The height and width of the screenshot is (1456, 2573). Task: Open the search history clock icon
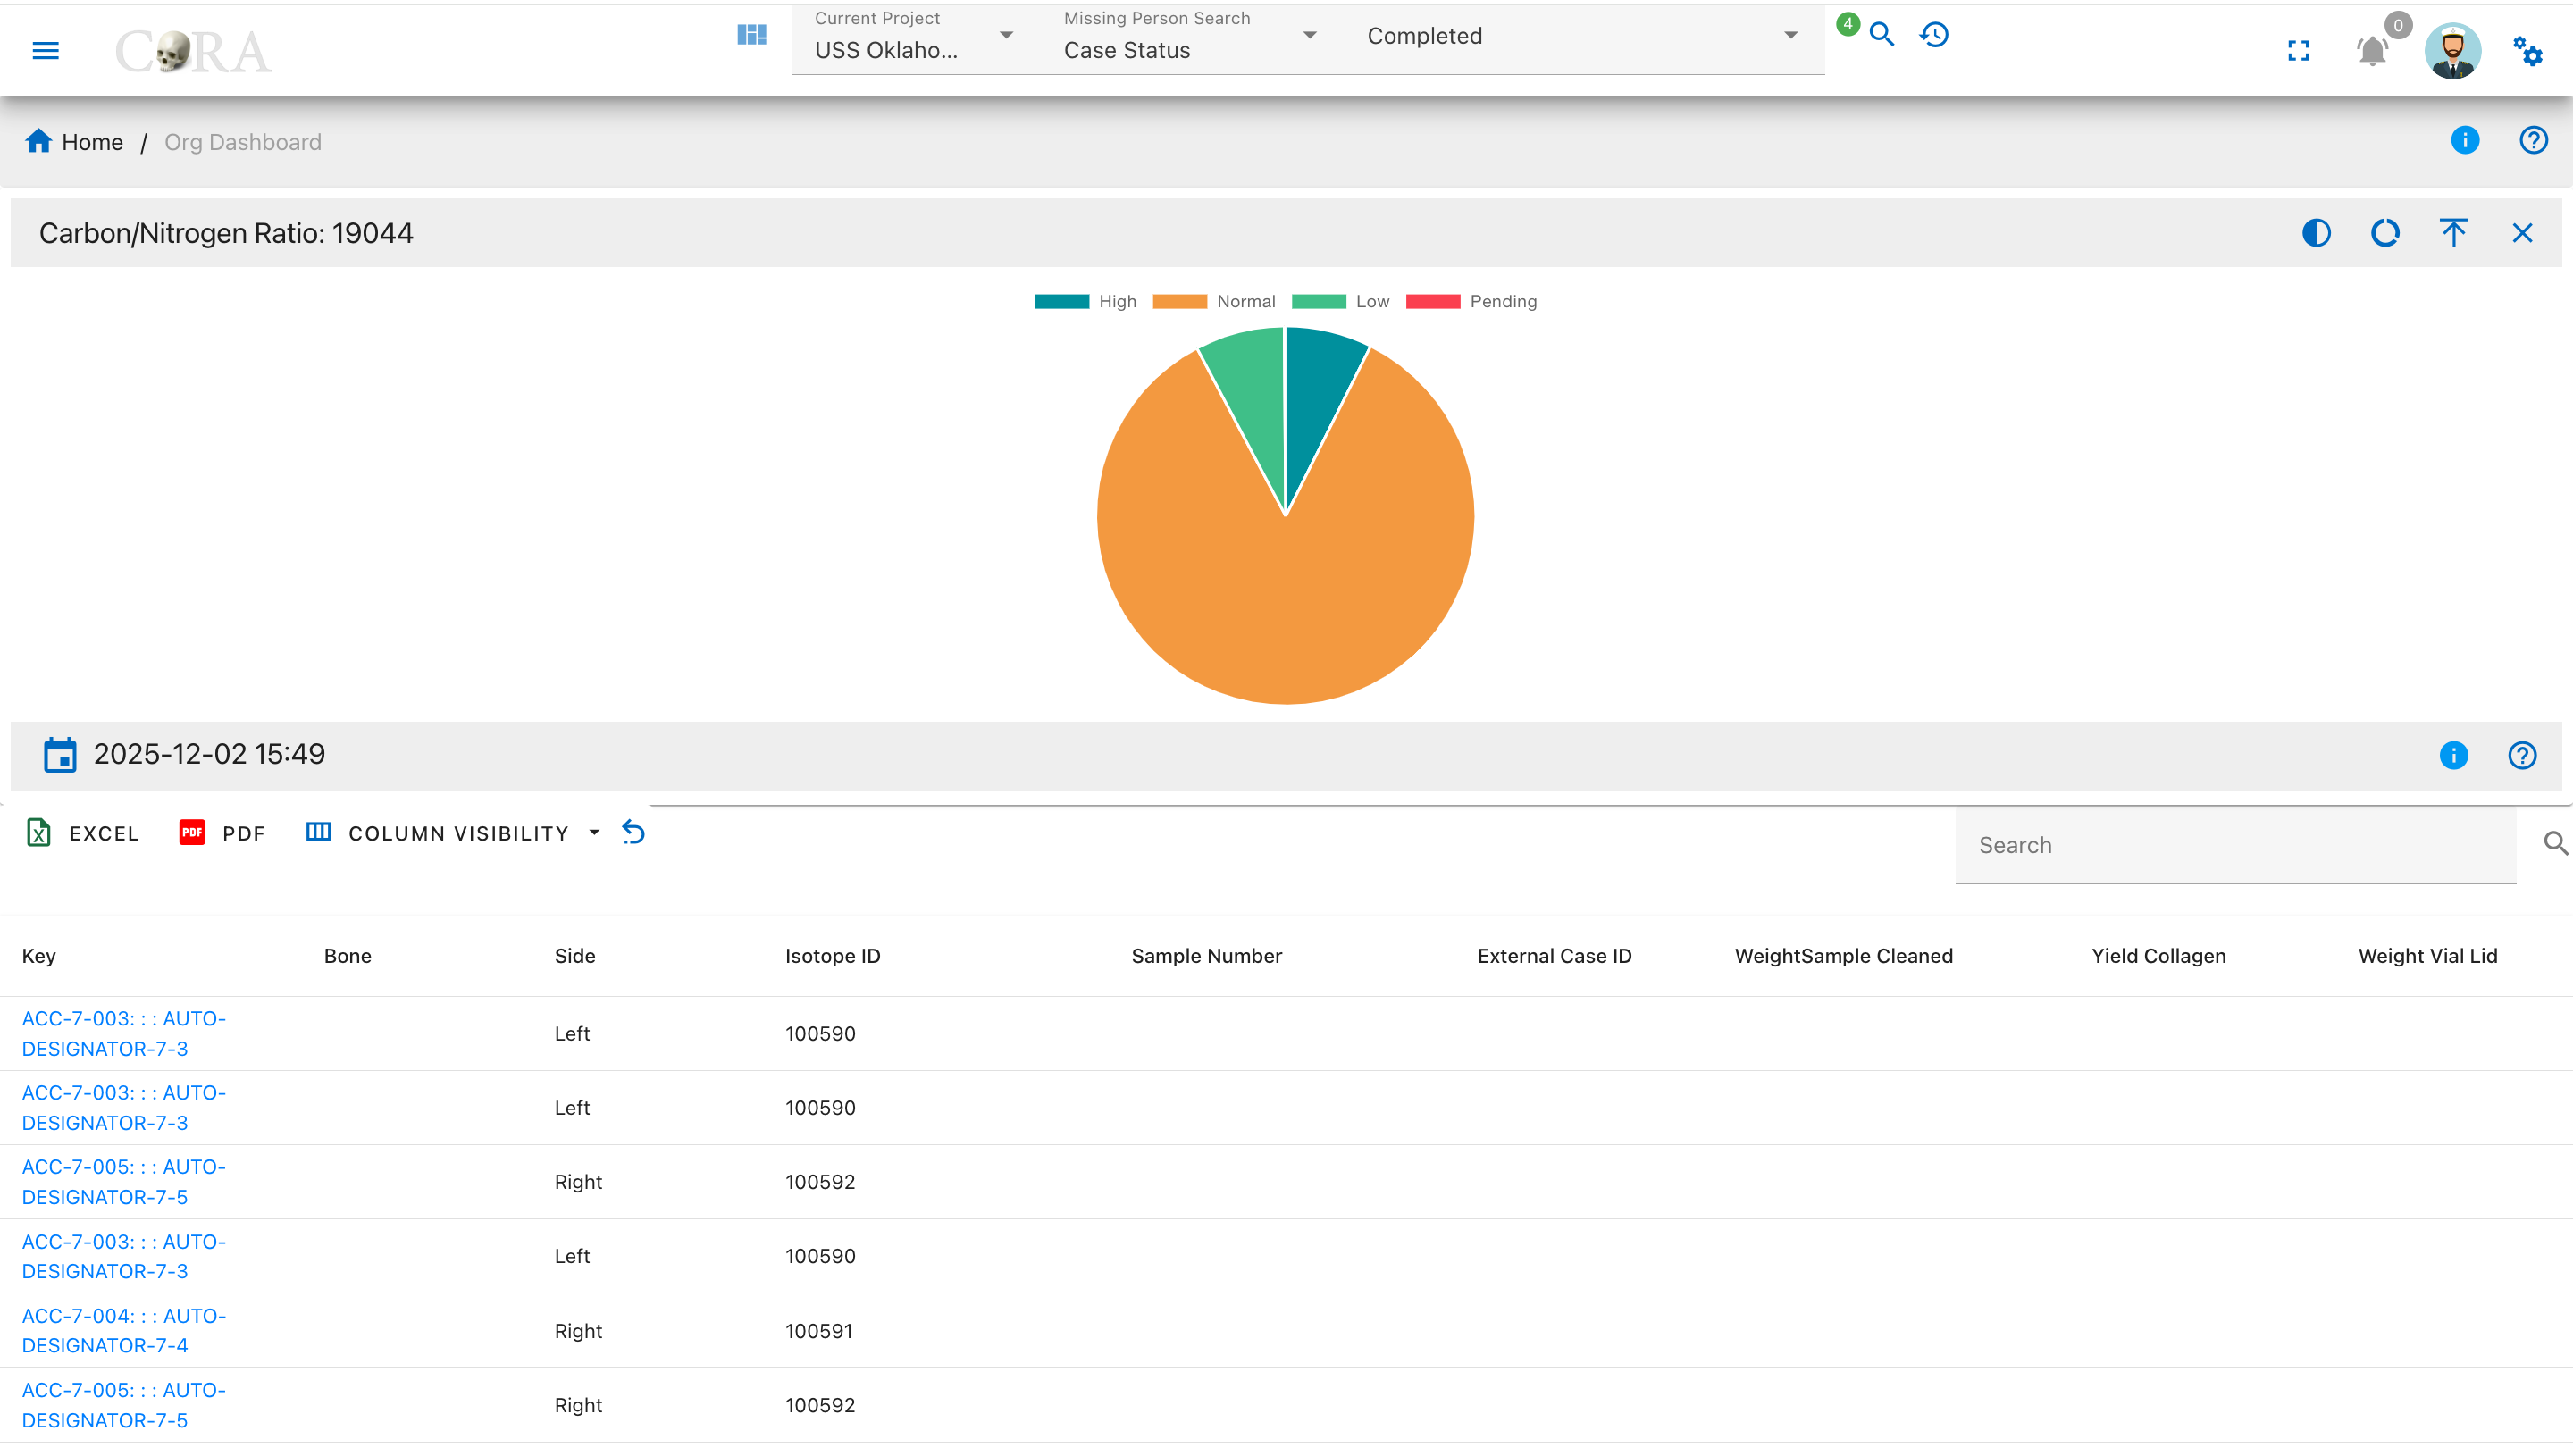(1934, 35)
